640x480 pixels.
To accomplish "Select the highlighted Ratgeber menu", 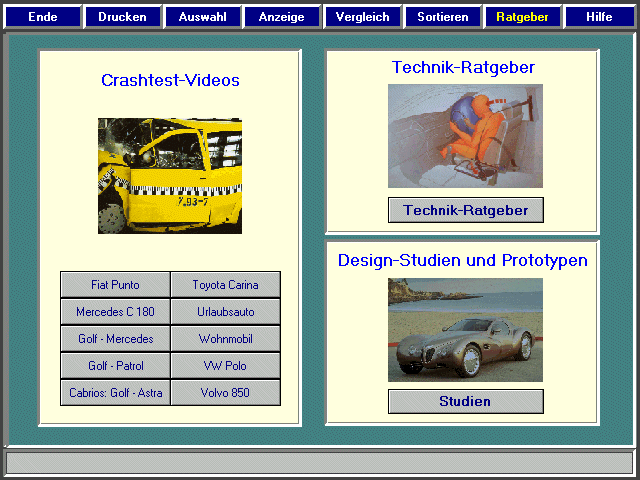I will 522,17.
